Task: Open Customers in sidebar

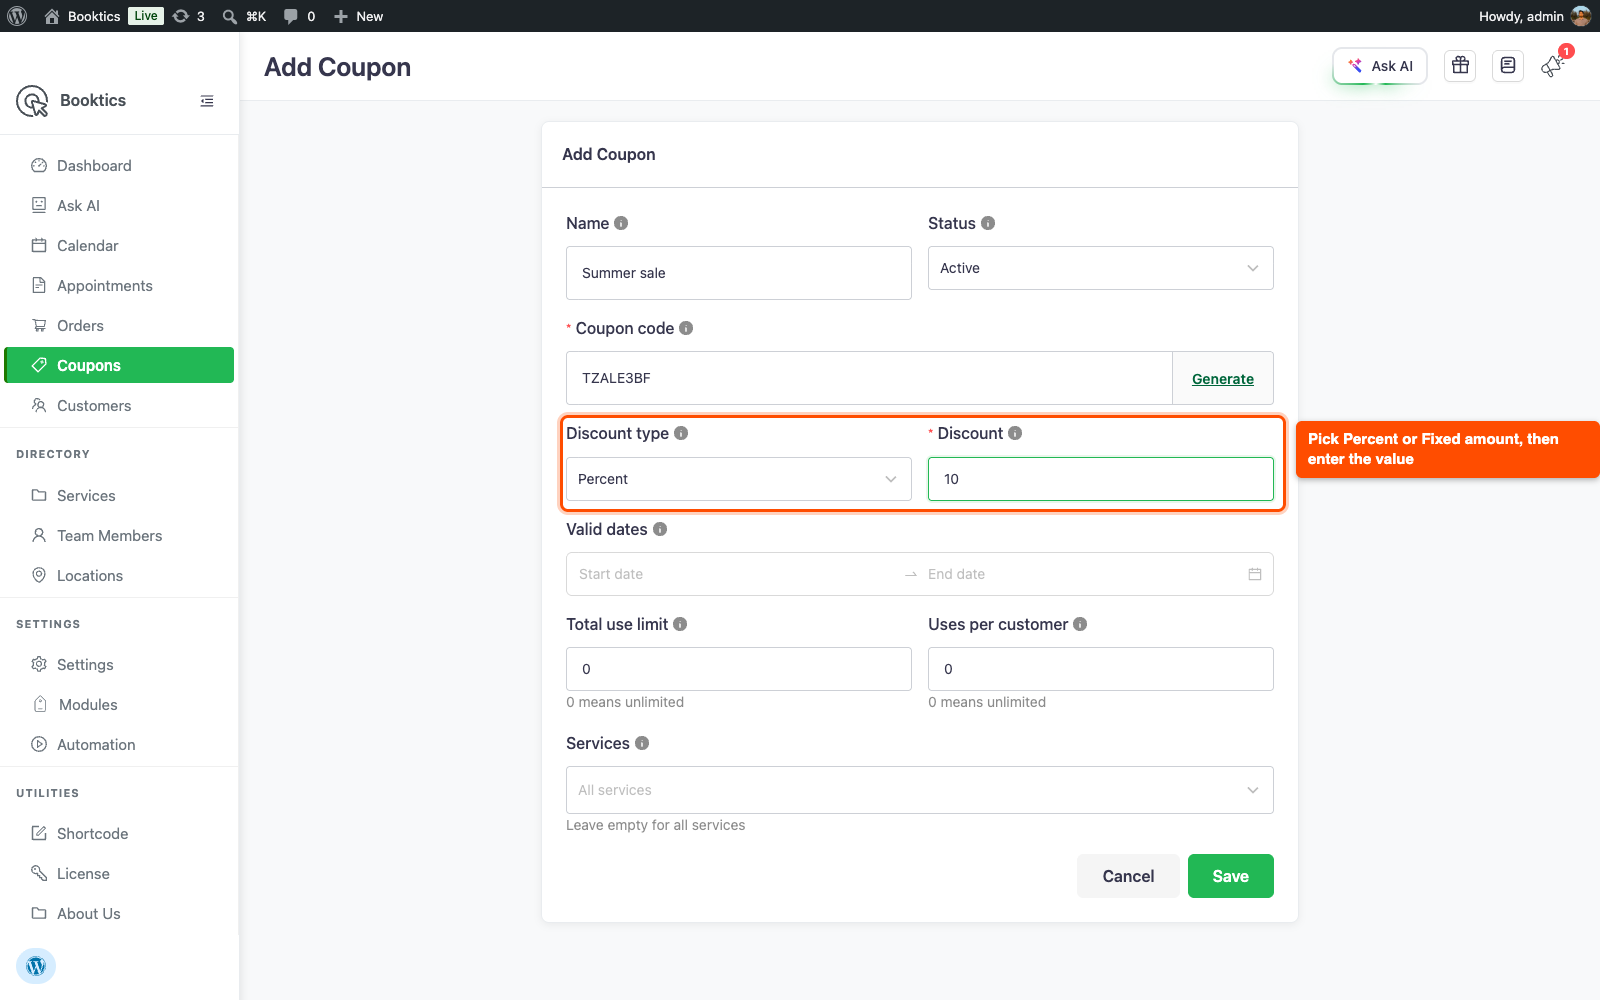Action: 119,406
